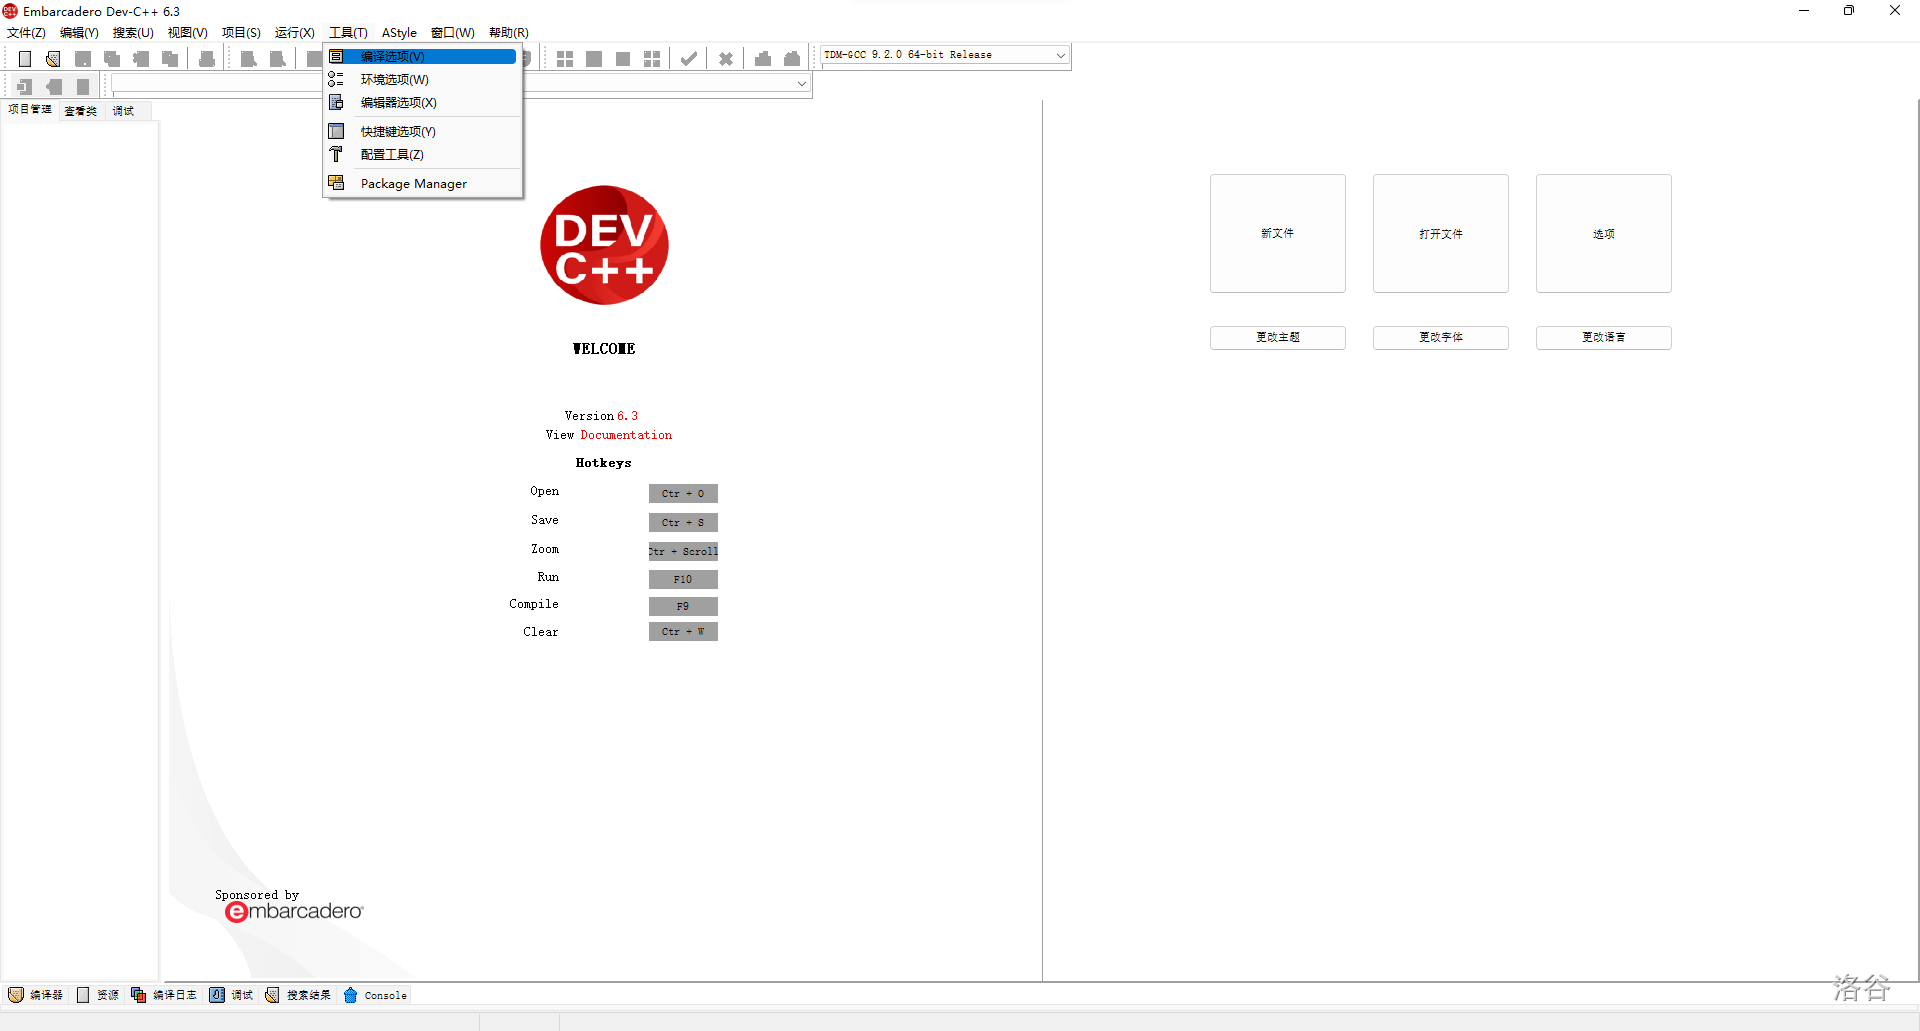Click the Rebuild All toolbar icon
This screenshot has width=1920, height=1031.
coord(652,59)
